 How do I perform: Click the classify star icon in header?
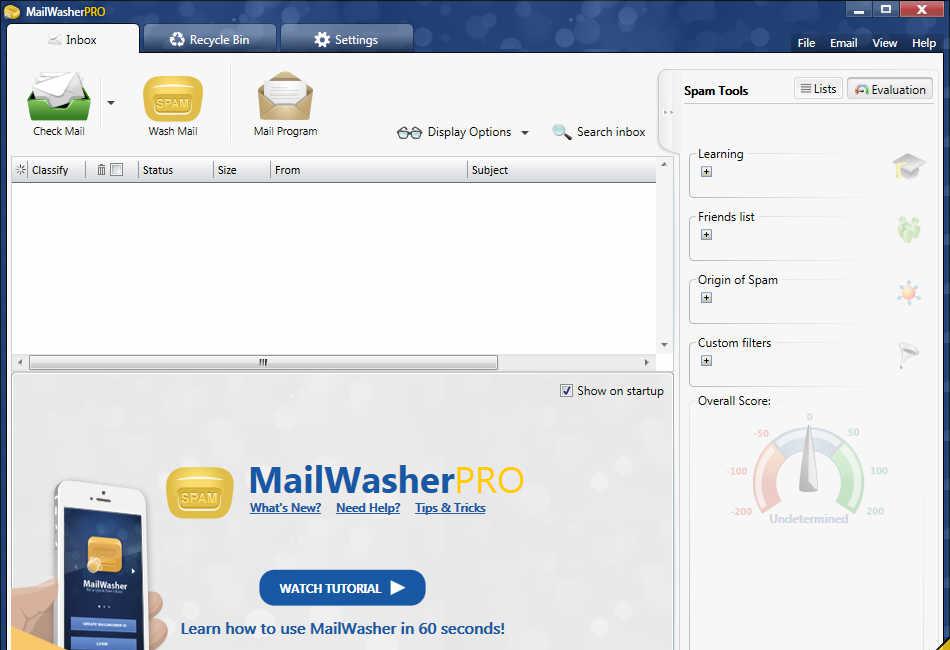coord(21,170)
